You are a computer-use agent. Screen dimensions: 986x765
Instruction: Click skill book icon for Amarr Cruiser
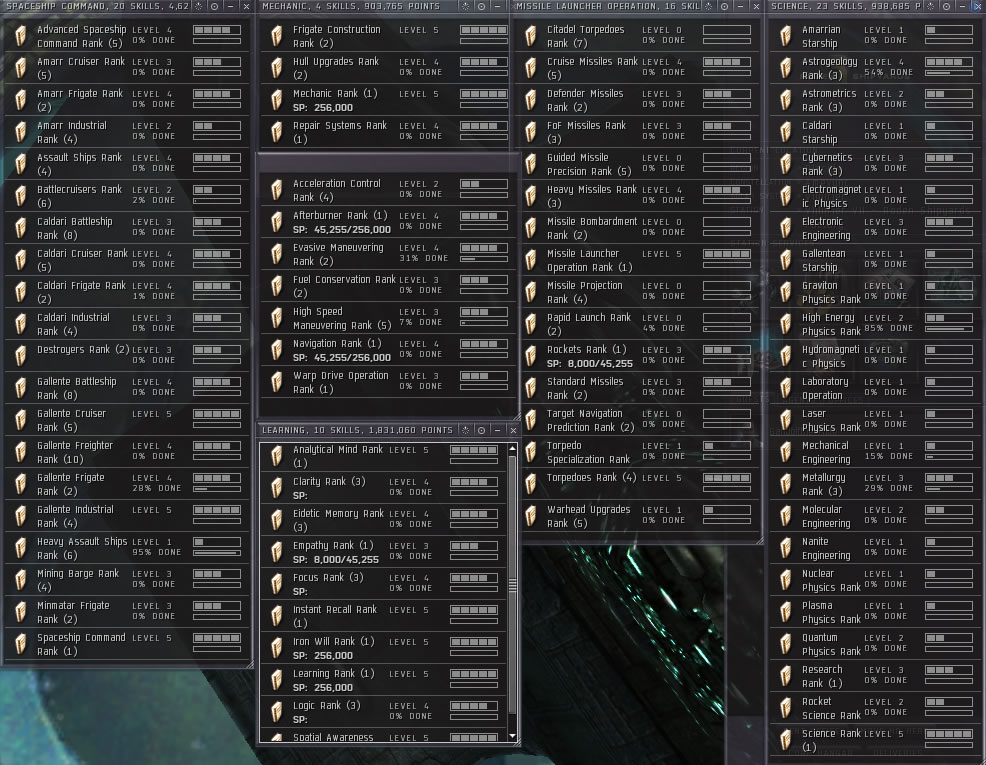[x=21, y=68]
